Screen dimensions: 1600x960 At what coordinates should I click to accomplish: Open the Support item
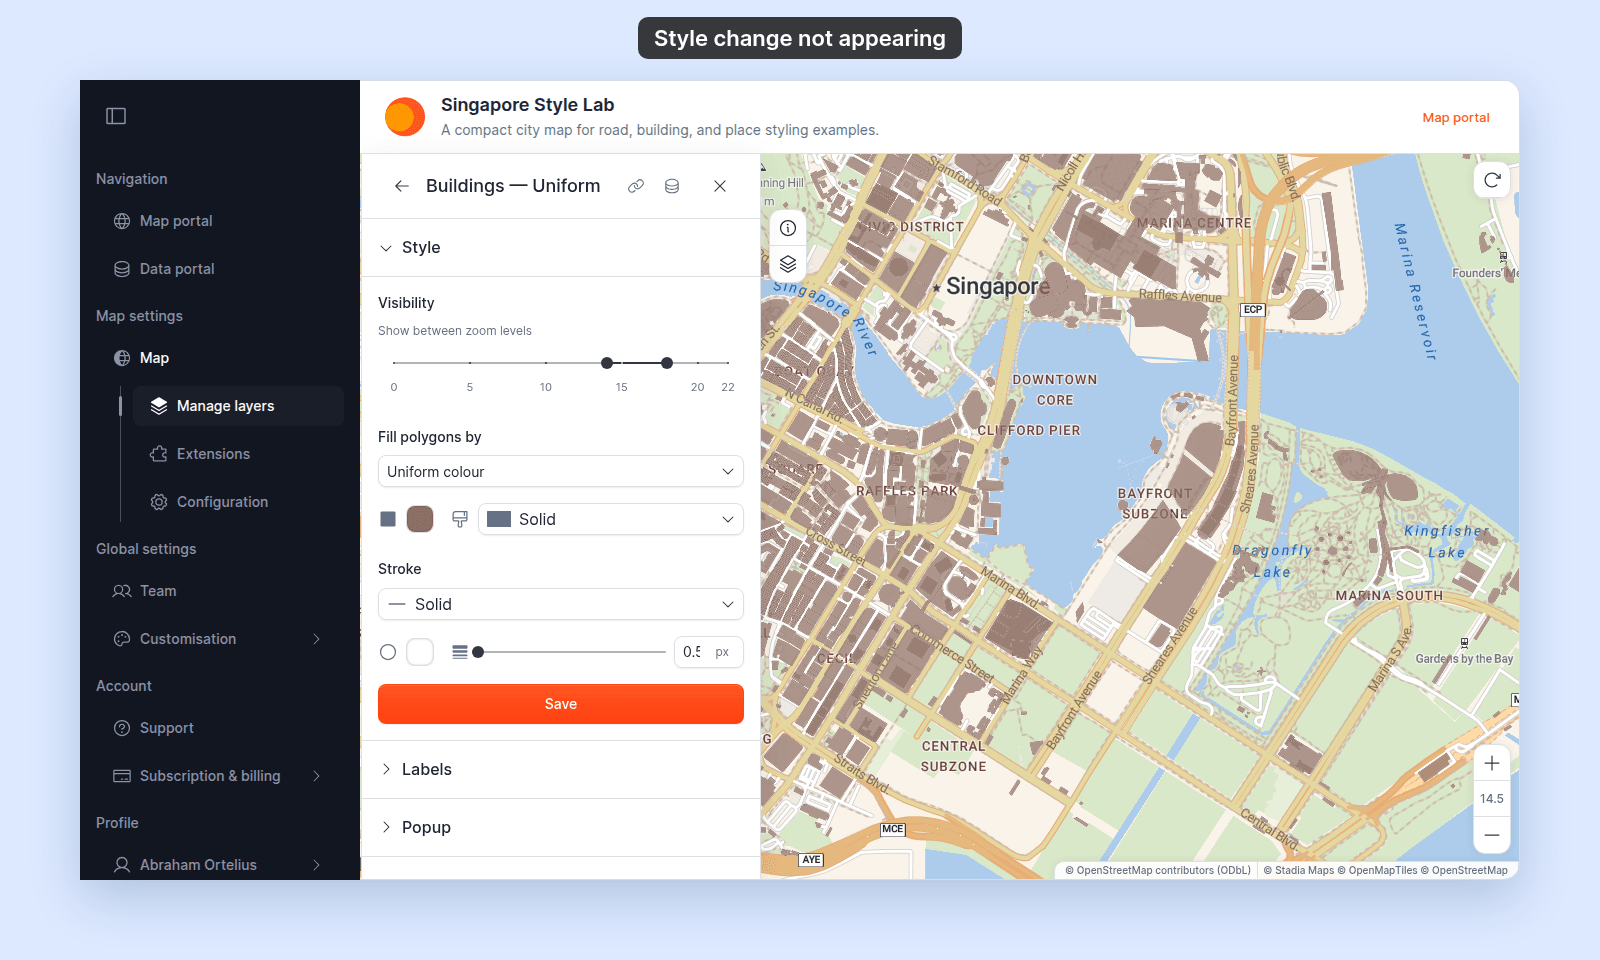pyautogui.click(x=218, y=728)
